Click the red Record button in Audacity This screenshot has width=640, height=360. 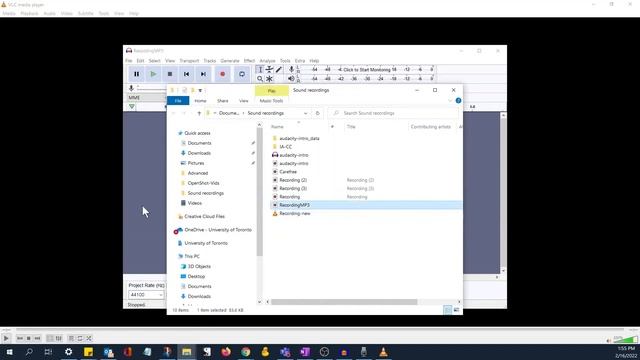(222, 74)
